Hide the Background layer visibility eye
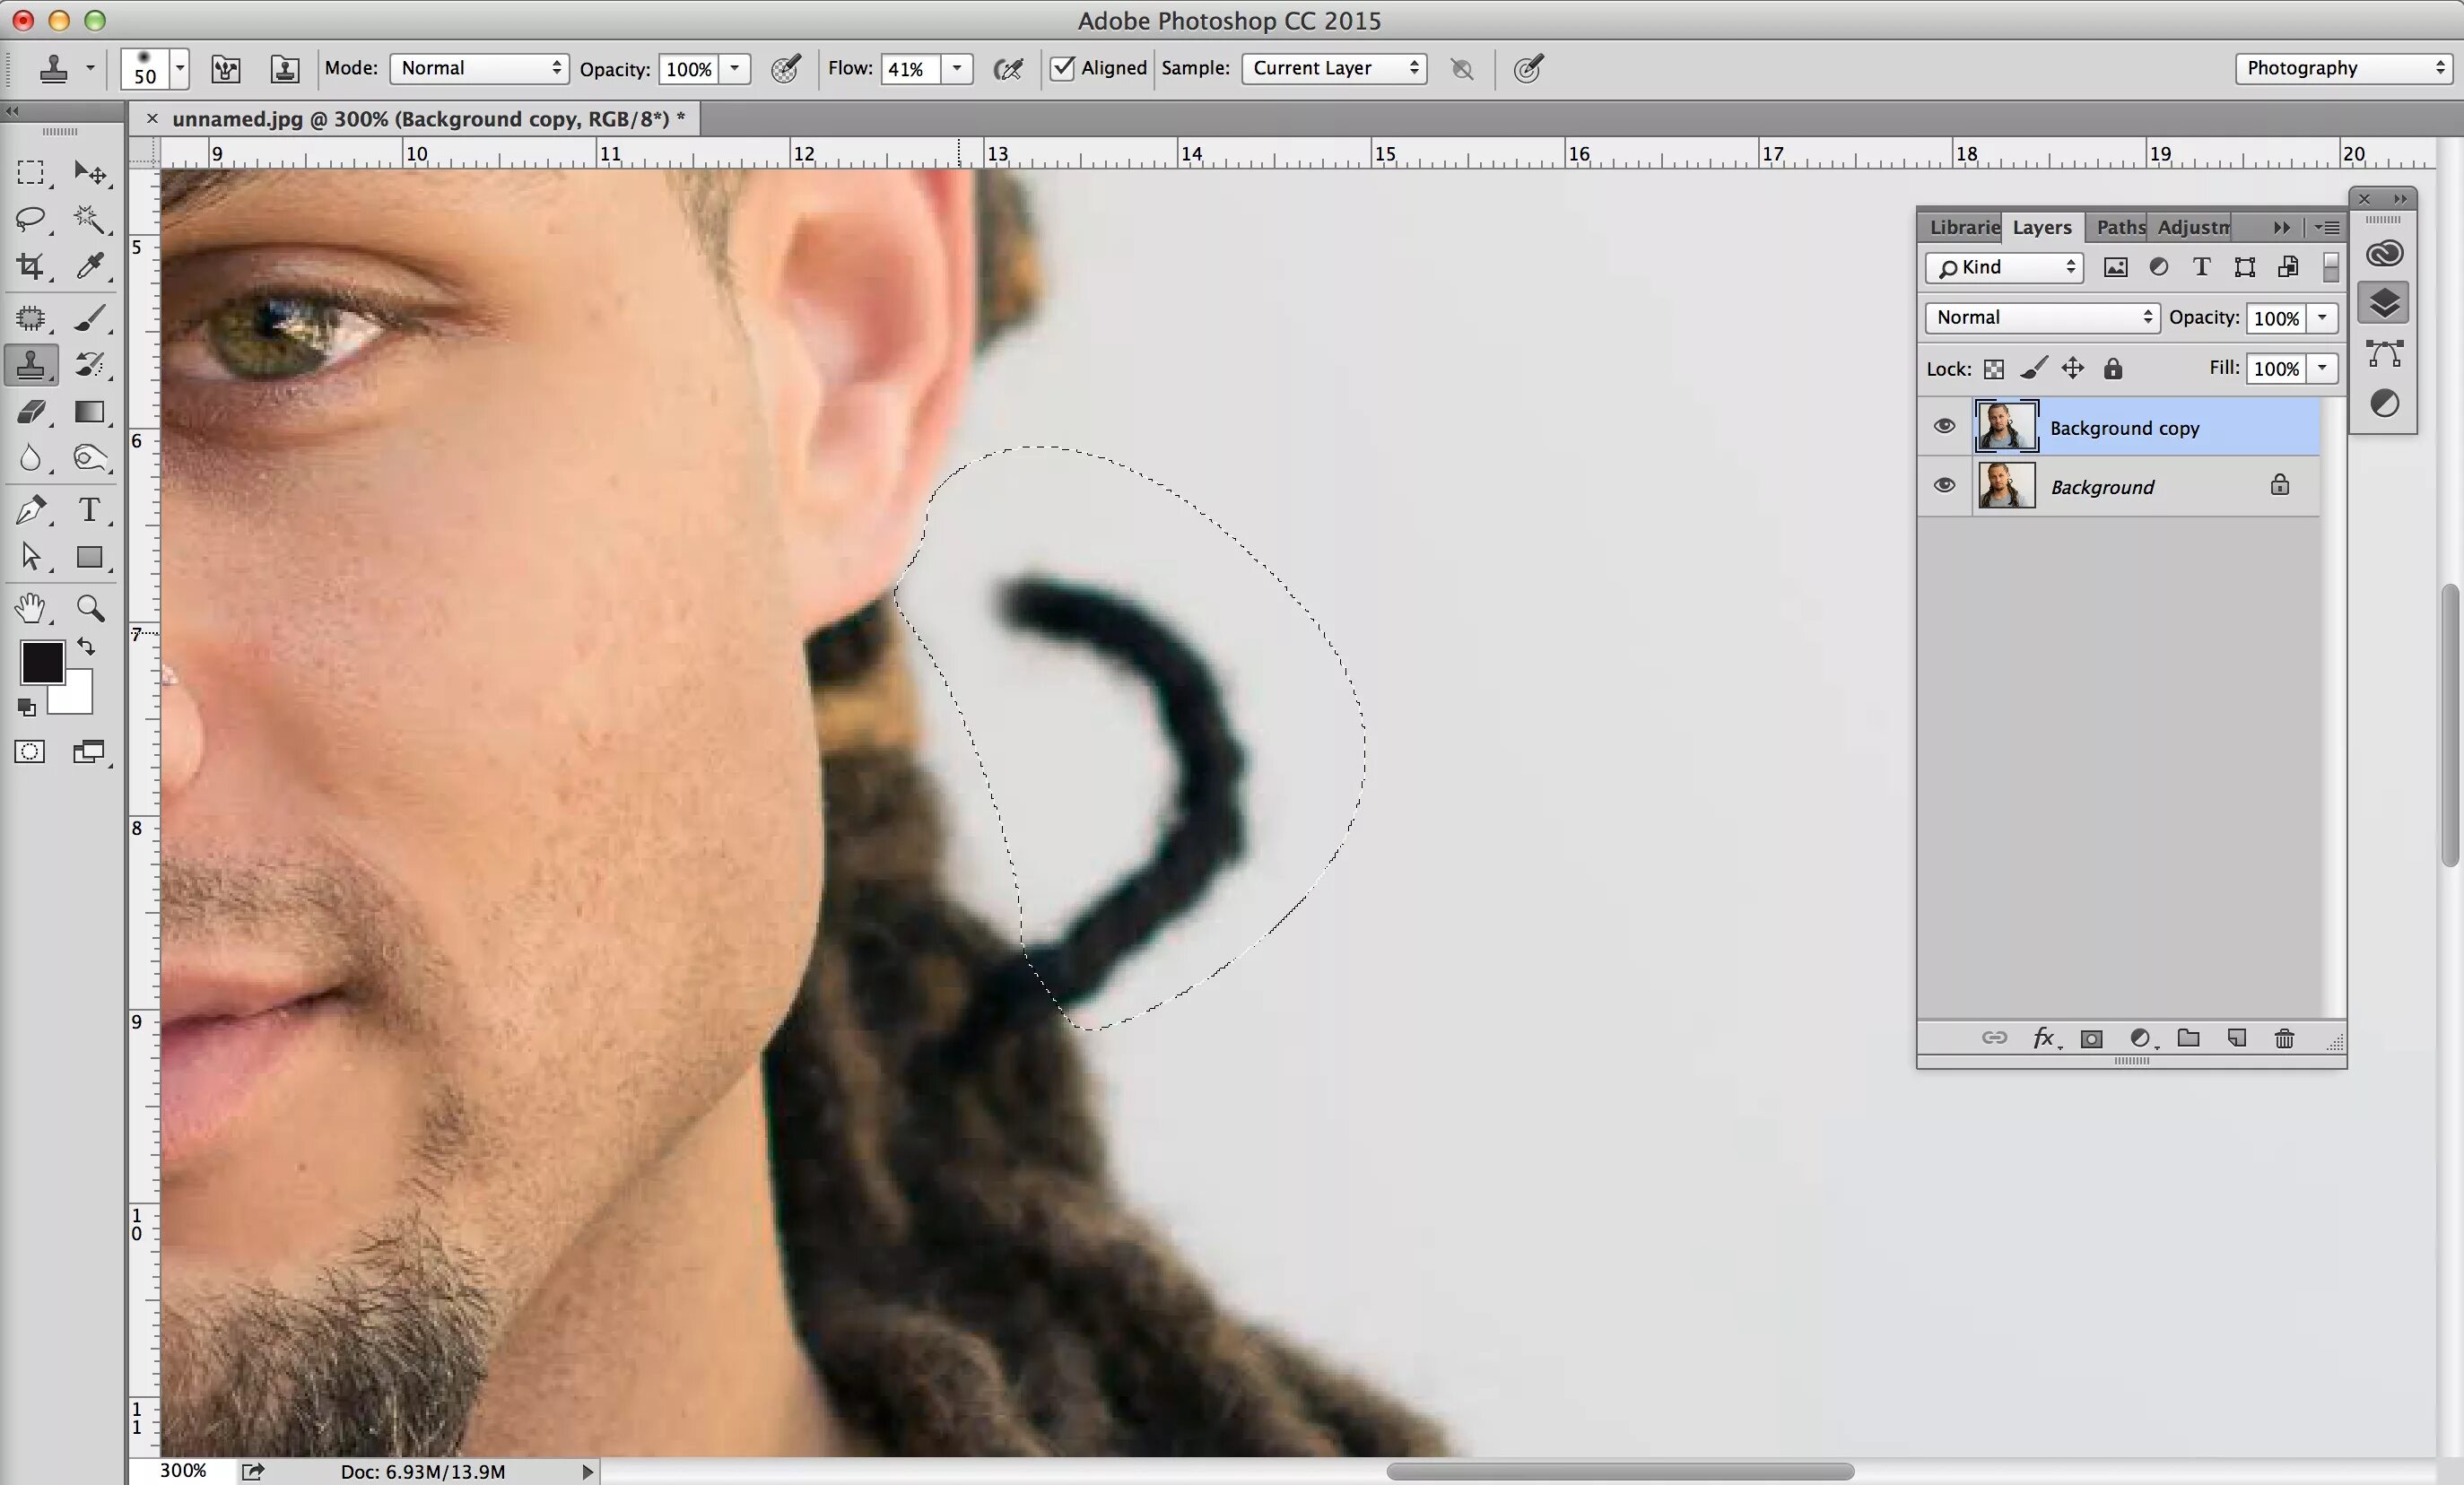The image size is (2464, 1485). (x=1944, y=486)
